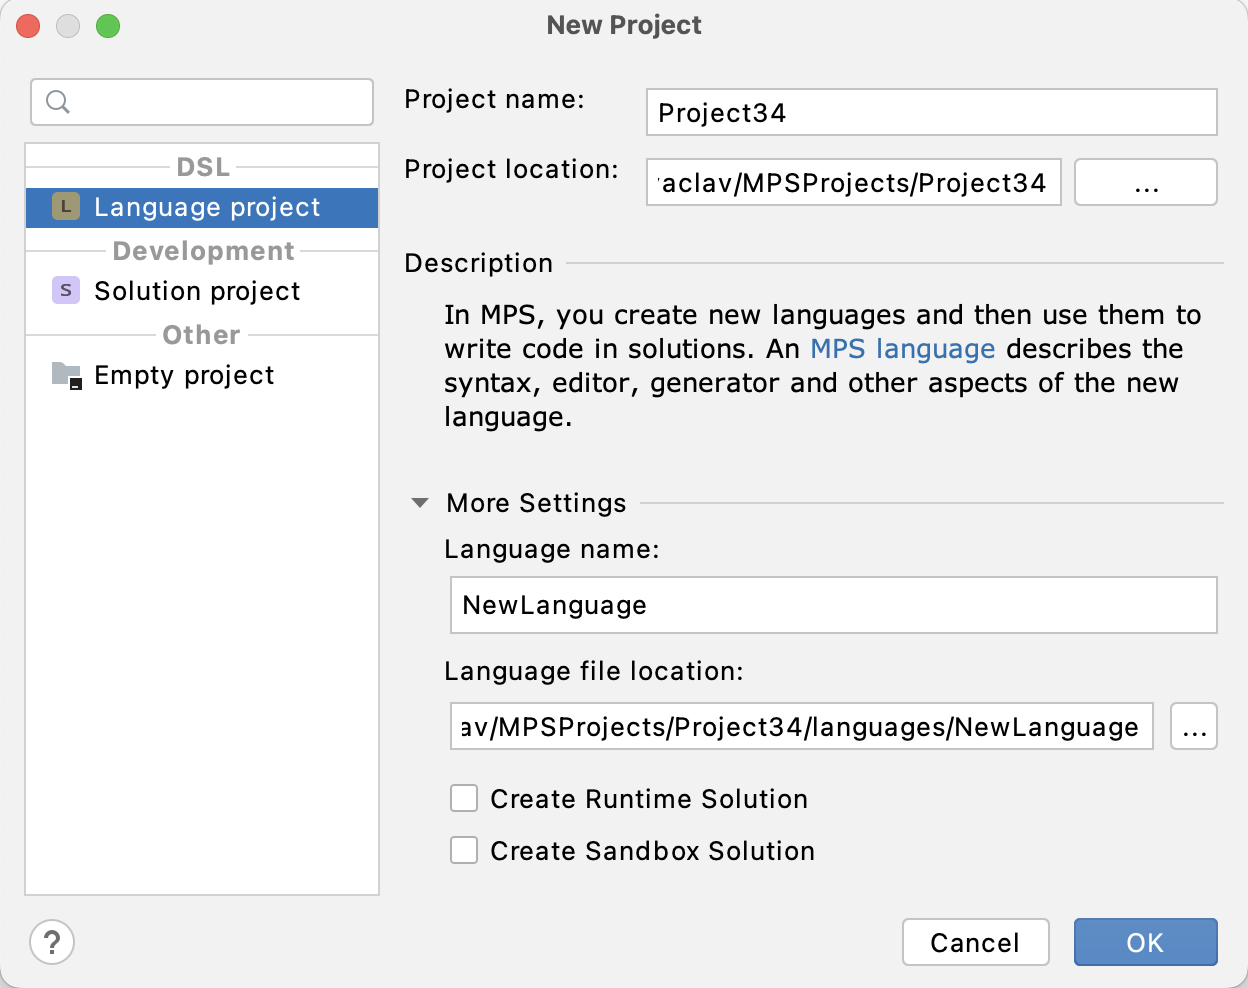This screenshot has width=1248, height=988.
Task: Collapse the More Settings section
Action: point(419,503)
